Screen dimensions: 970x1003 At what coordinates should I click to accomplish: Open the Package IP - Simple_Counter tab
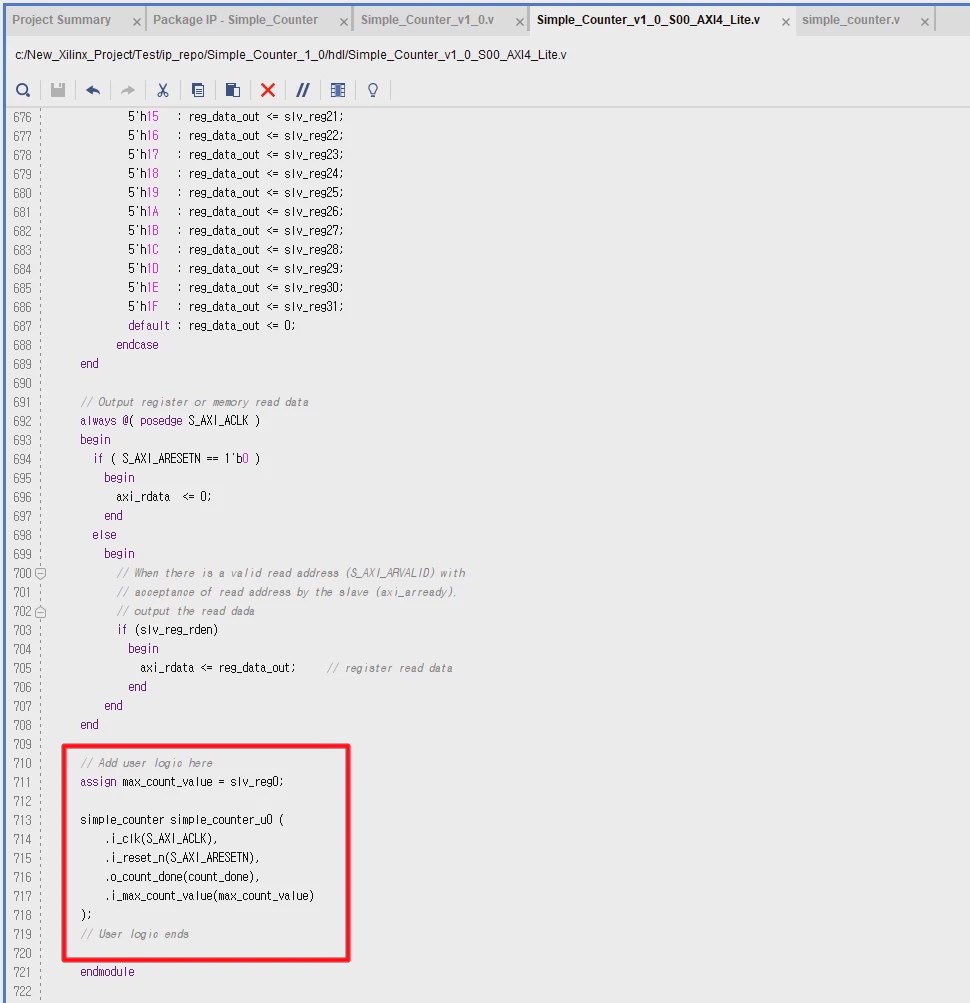235,20
